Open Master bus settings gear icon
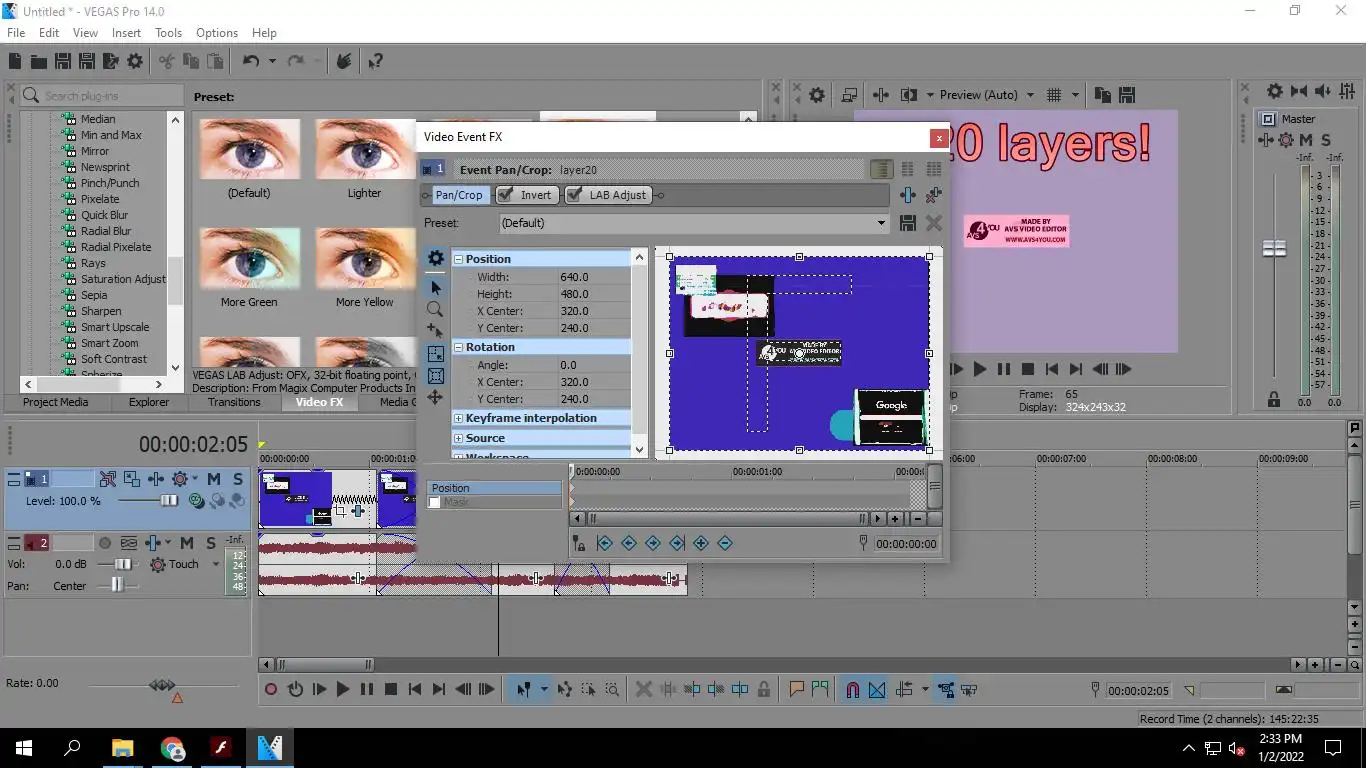This screenshot has height=768, width=1366. 1274,91
